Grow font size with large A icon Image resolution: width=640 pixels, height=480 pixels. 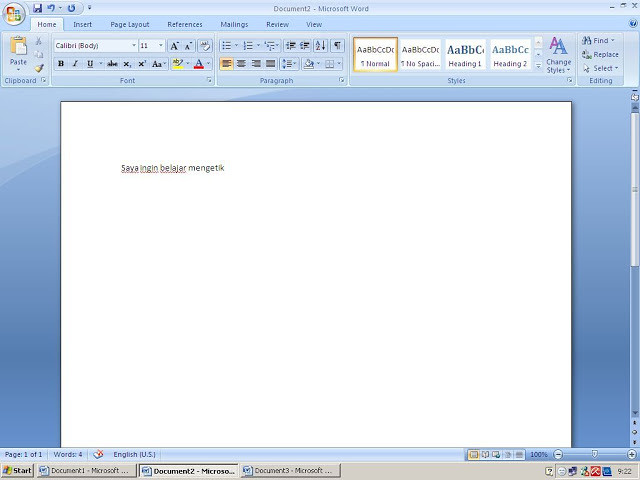tap(174, 46)
